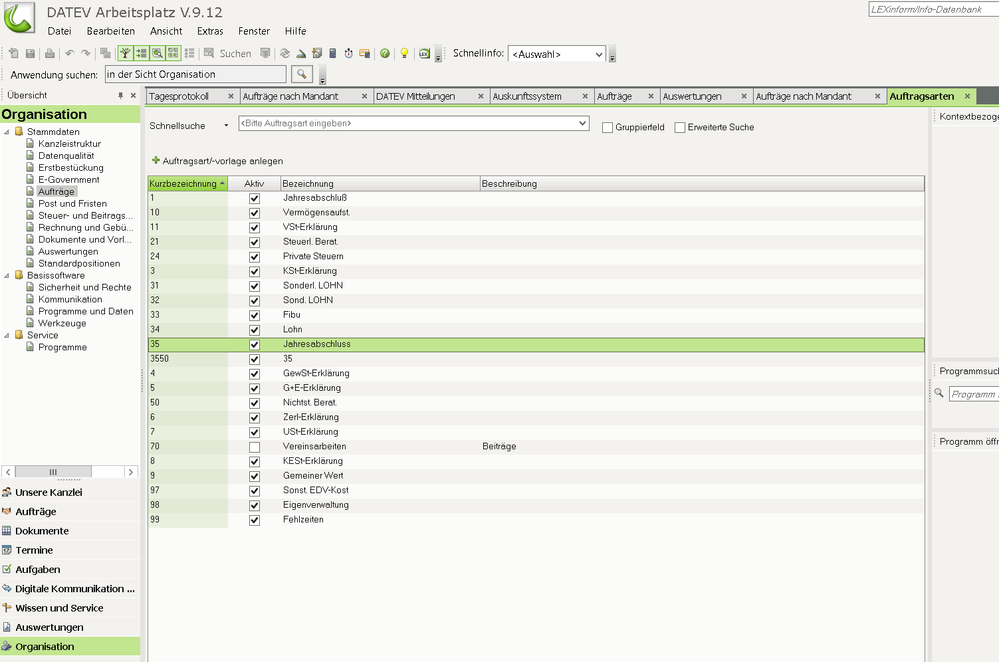Screen dimensions: 999x662
Task: Click the copy windows toolbar icon
Action: (x=105, y=54)
